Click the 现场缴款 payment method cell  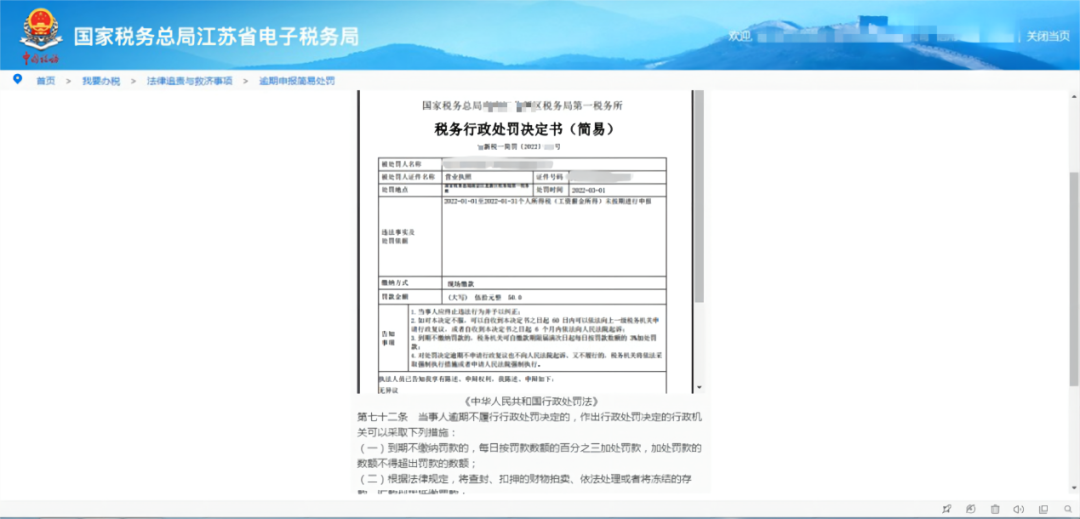point(554,283)
